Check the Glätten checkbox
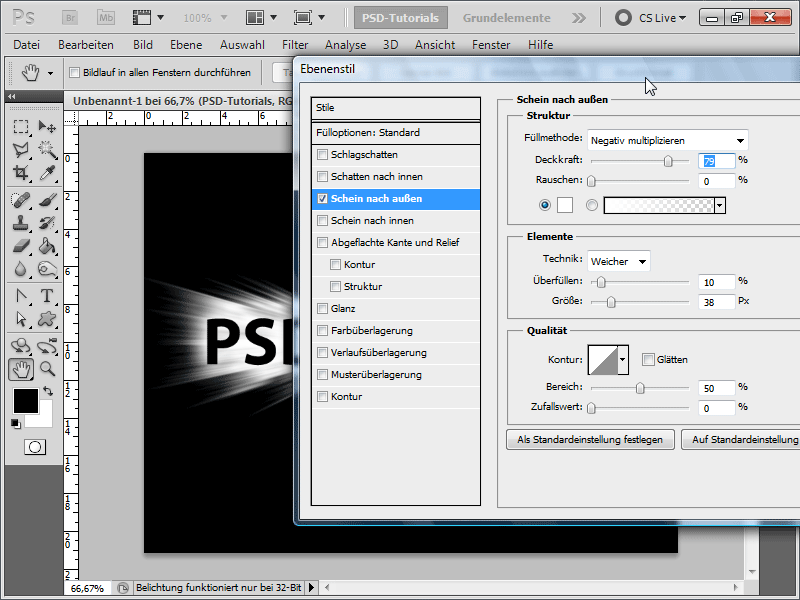The height and width of the screenshot is (600, 800). 648,360
